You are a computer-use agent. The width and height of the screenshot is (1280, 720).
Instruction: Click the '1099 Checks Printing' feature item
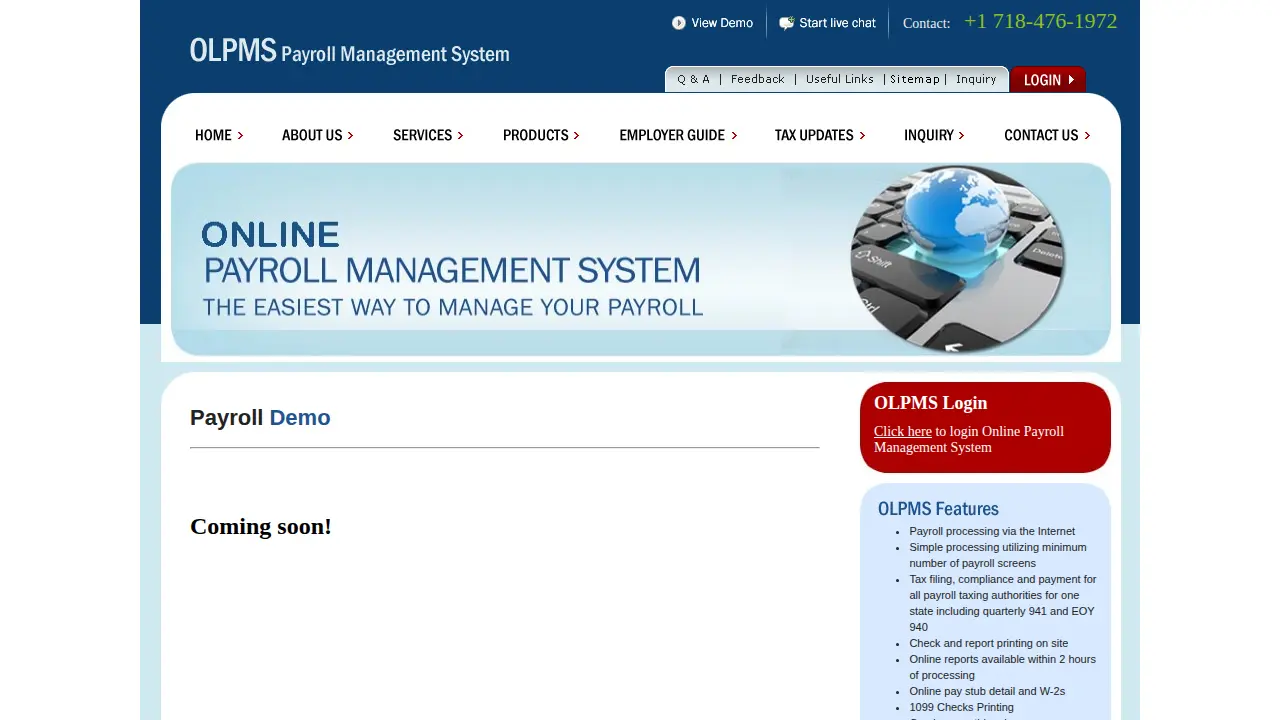point(961,707)
